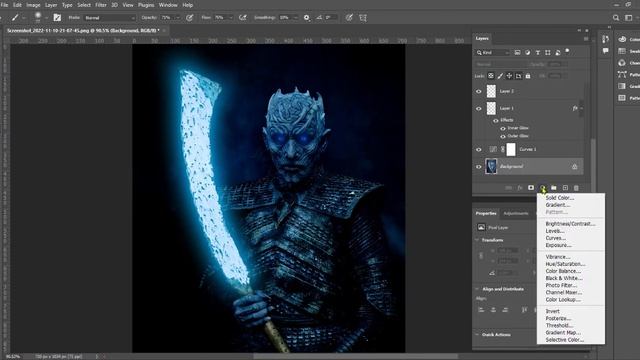Choose Brightness/Contrast from adjustment menu
Screen dimensions: 640x360
click(570, 224)
